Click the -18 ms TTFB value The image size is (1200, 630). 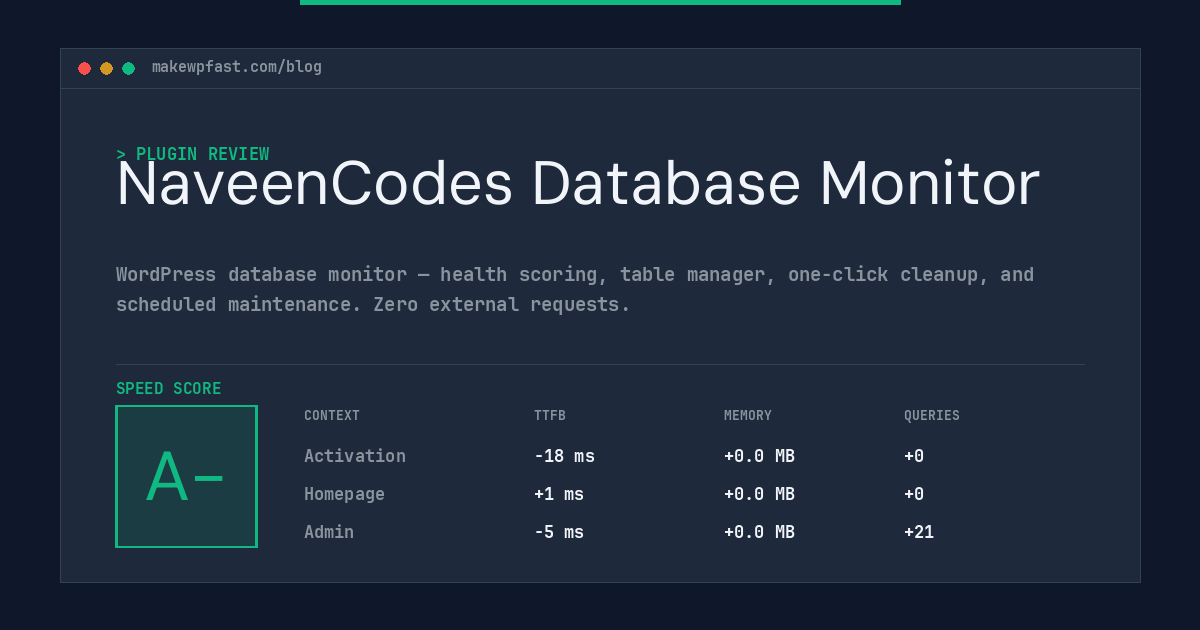(x=564, y=456)
